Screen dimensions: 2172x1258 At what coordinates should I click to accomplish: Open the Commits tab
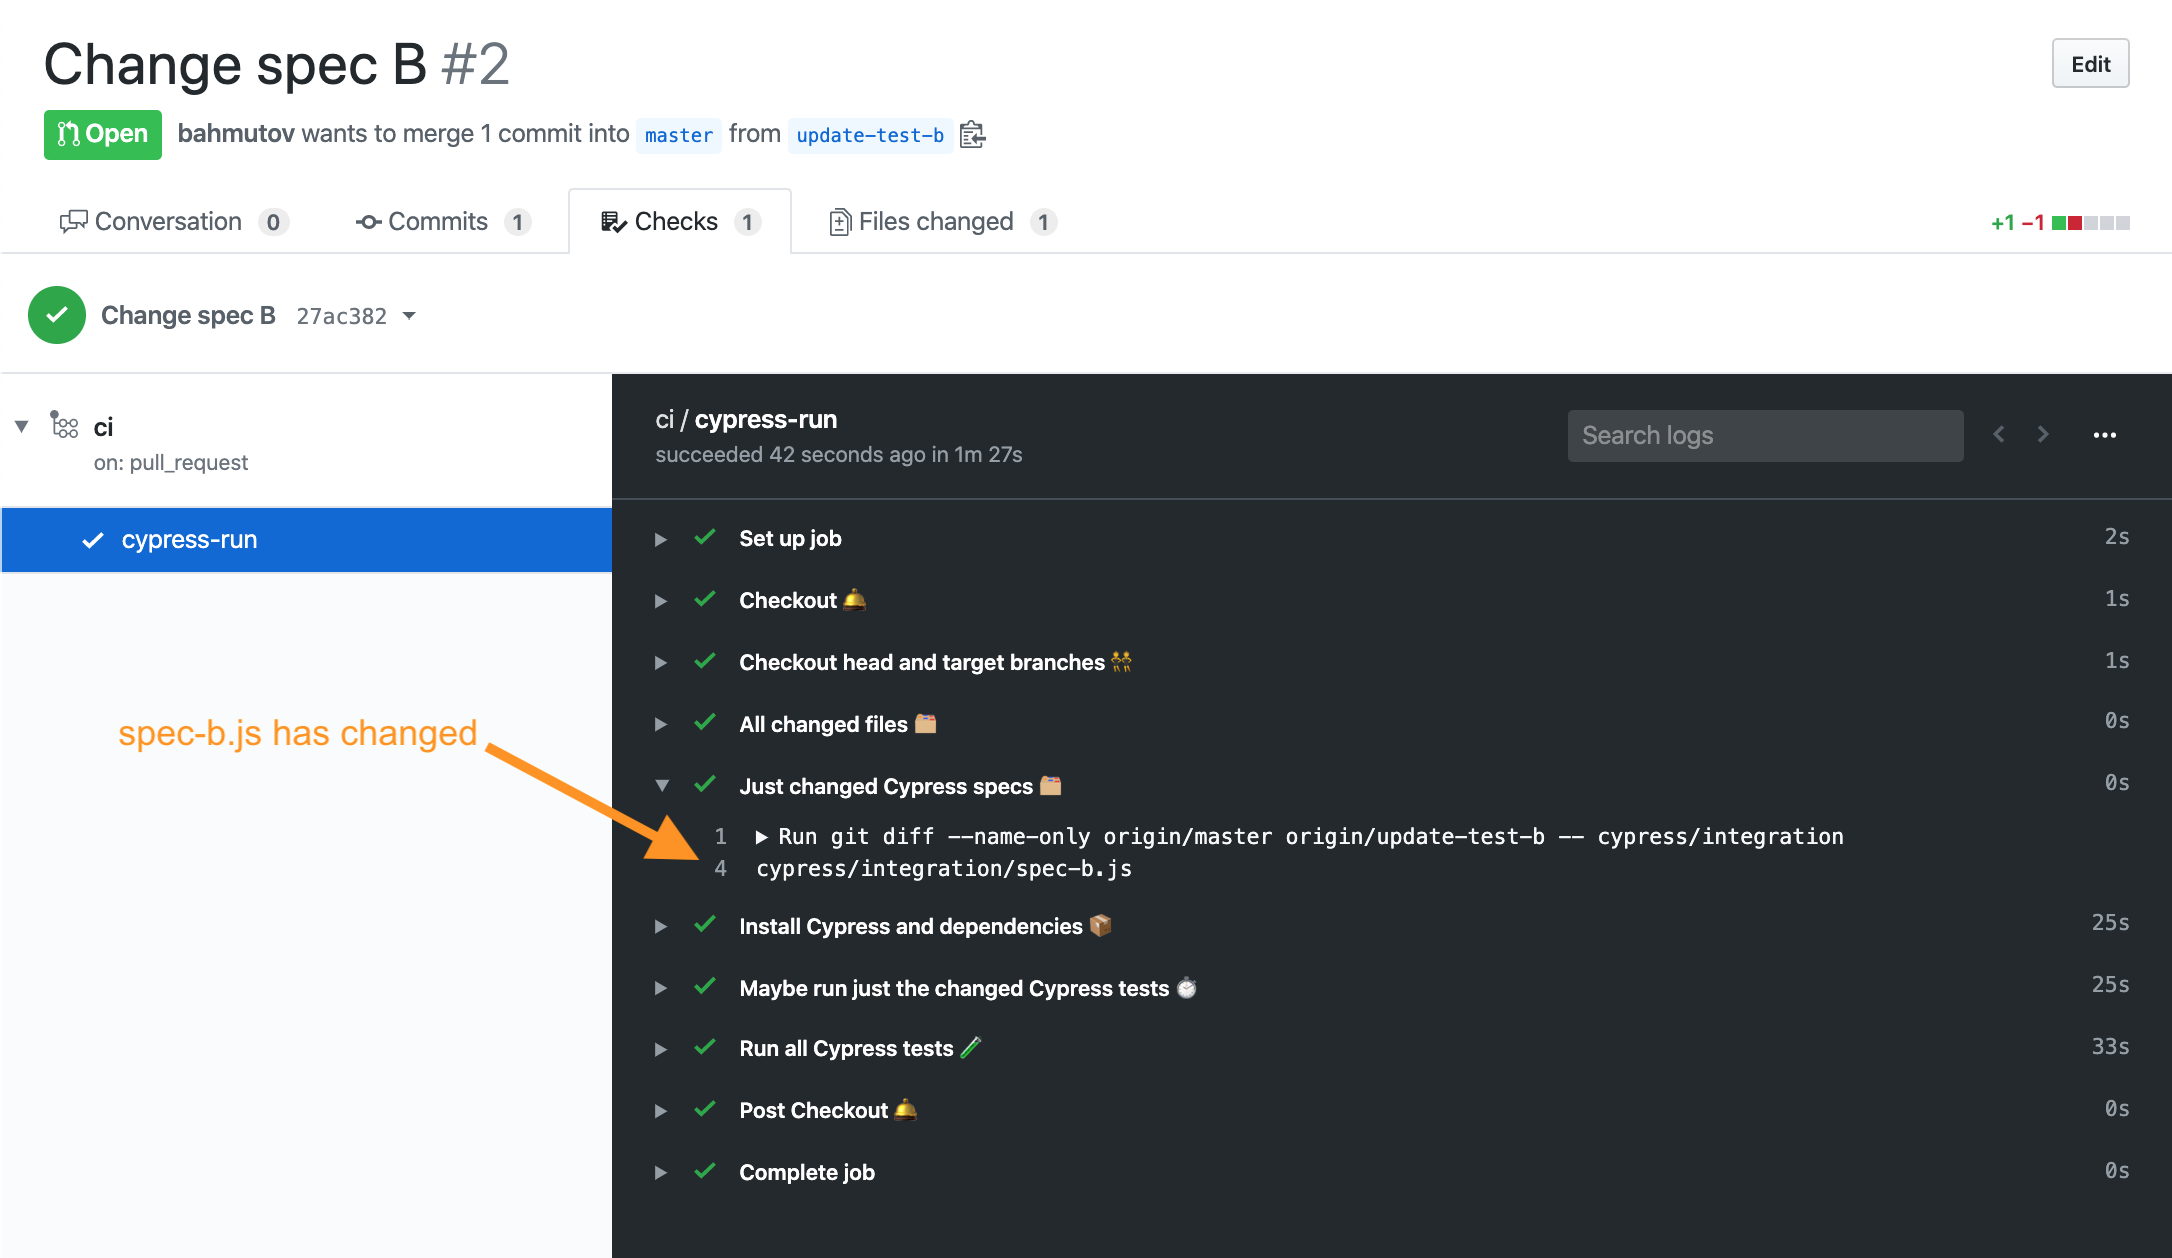(x=440, y=222)
